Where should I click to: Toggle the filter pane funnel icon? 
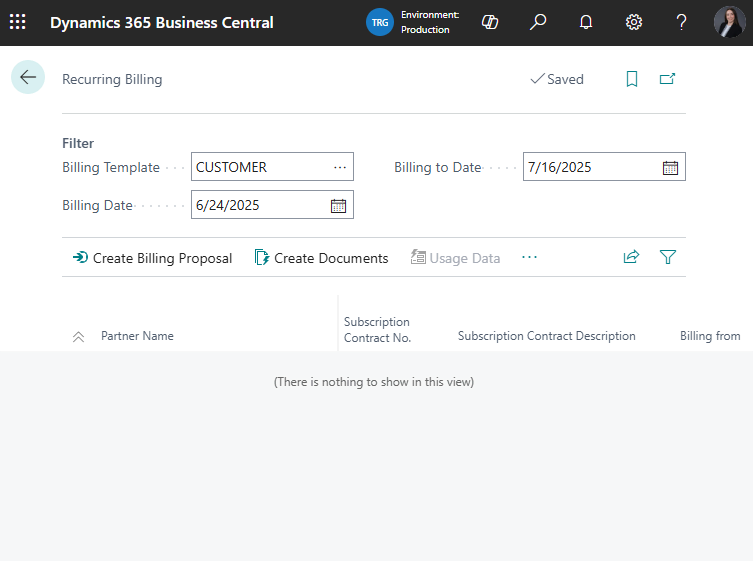pos(668,257)
